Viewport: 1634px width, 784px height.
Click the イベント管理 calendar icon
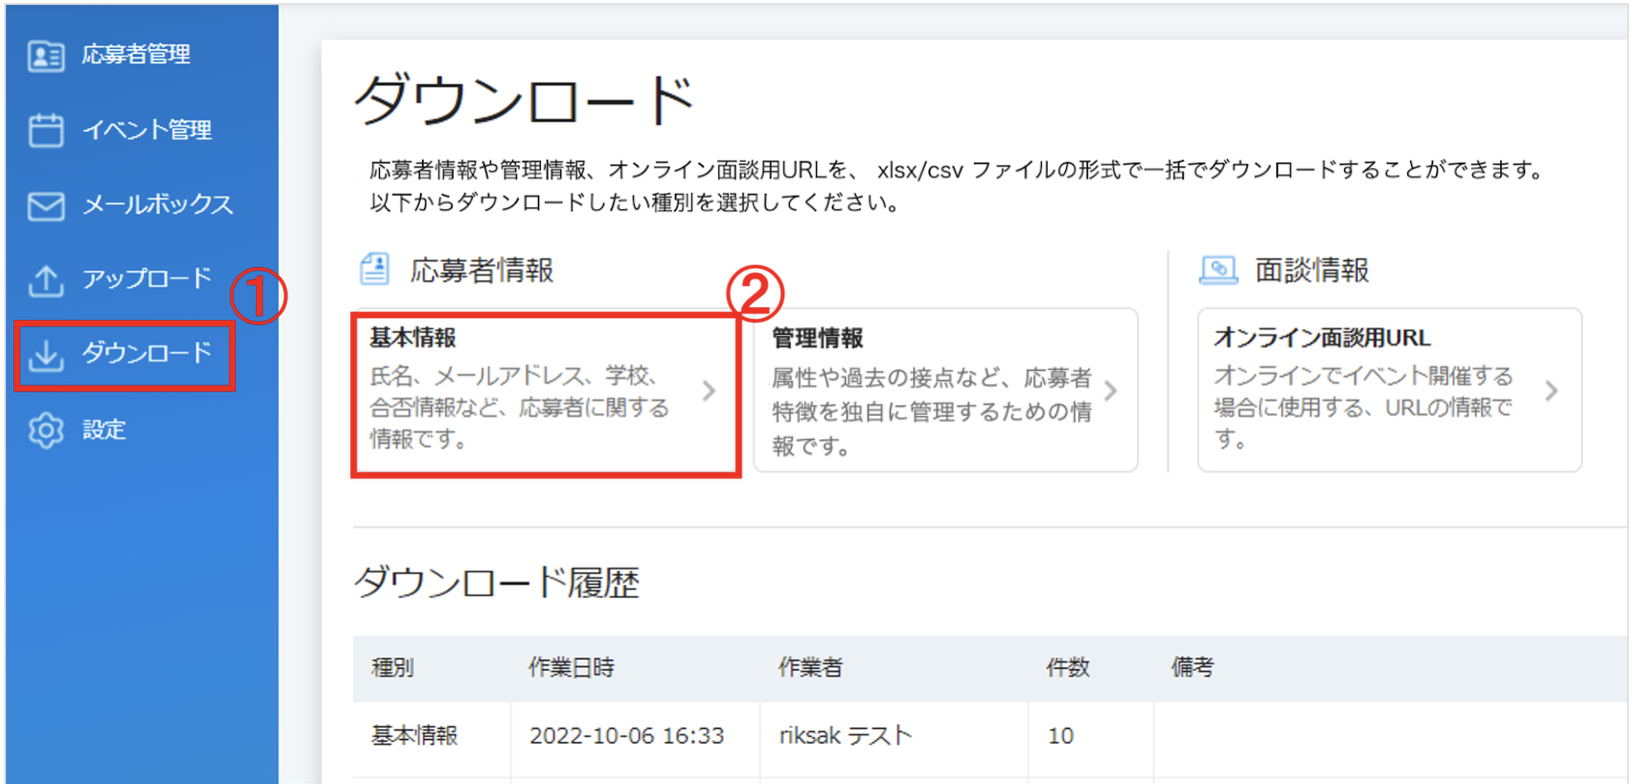pos(46,130)
